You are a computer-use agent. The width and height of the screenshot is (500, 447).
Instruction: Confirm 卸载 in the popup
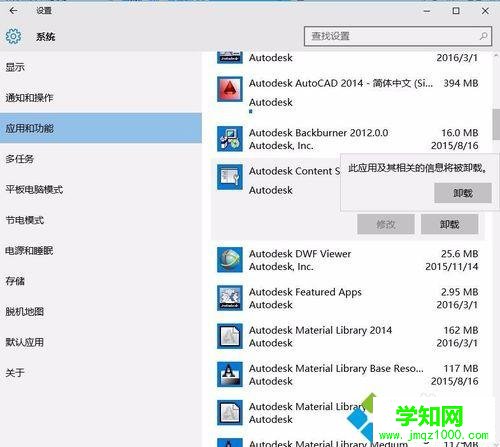pos(463,193)
